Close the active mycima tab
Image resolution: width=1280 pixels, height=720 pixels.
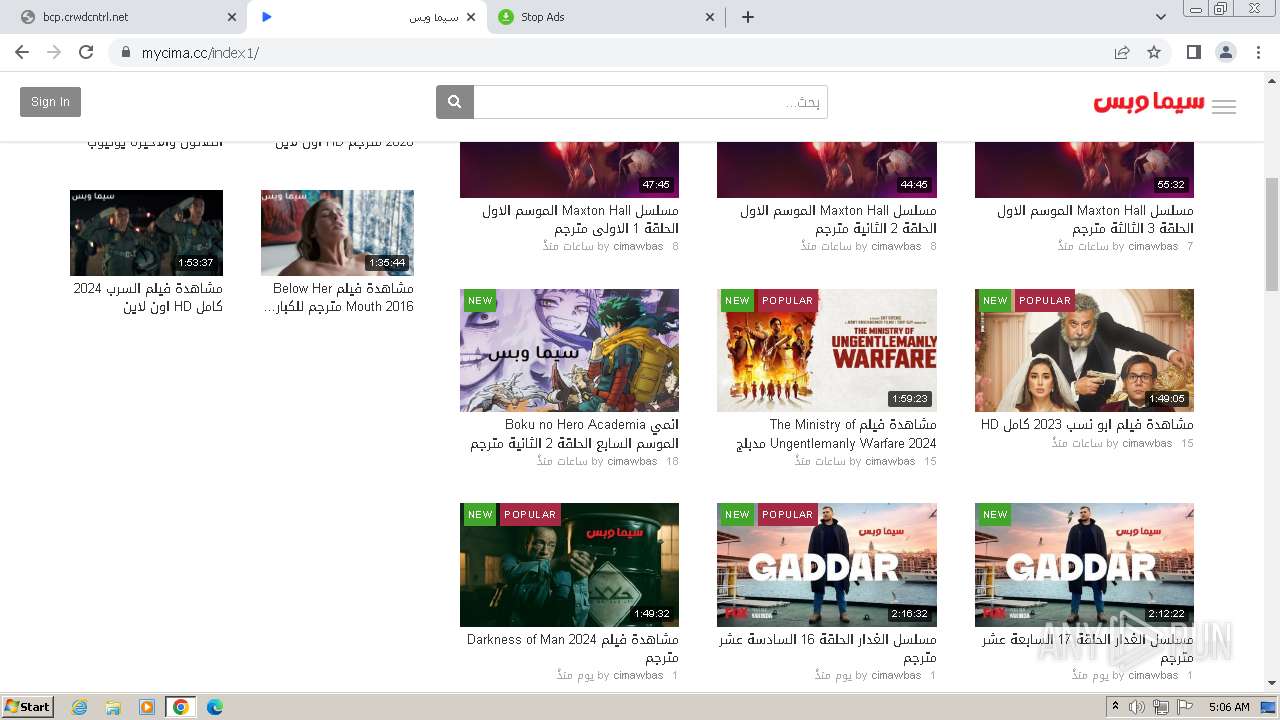pyautogui.click(x=471, y=17)
